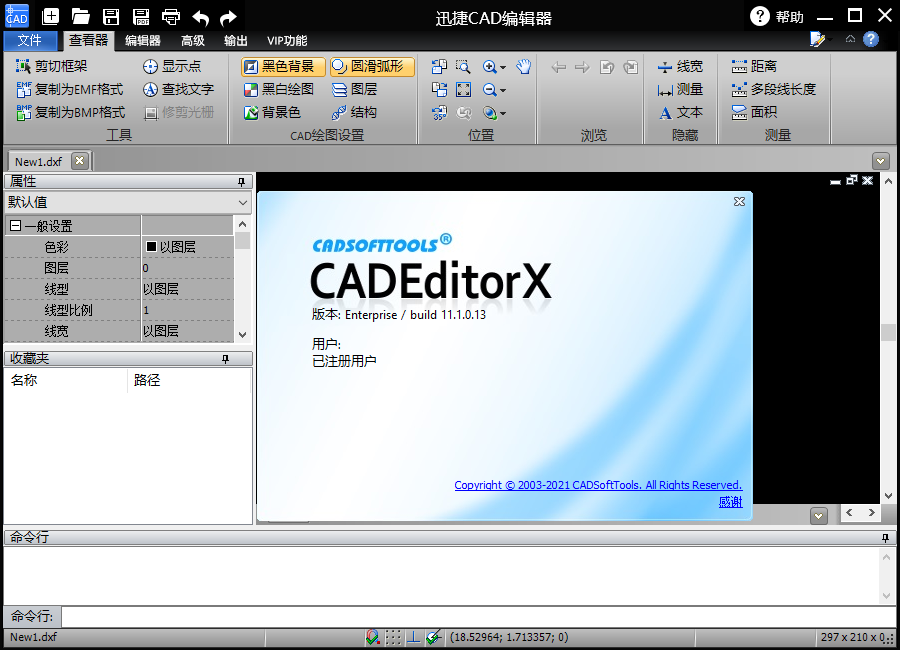Image resolution: width=900 pixels, height=650 pixels.
Task: Click the zoom in magnifier icon
Action: click(490, 67)
